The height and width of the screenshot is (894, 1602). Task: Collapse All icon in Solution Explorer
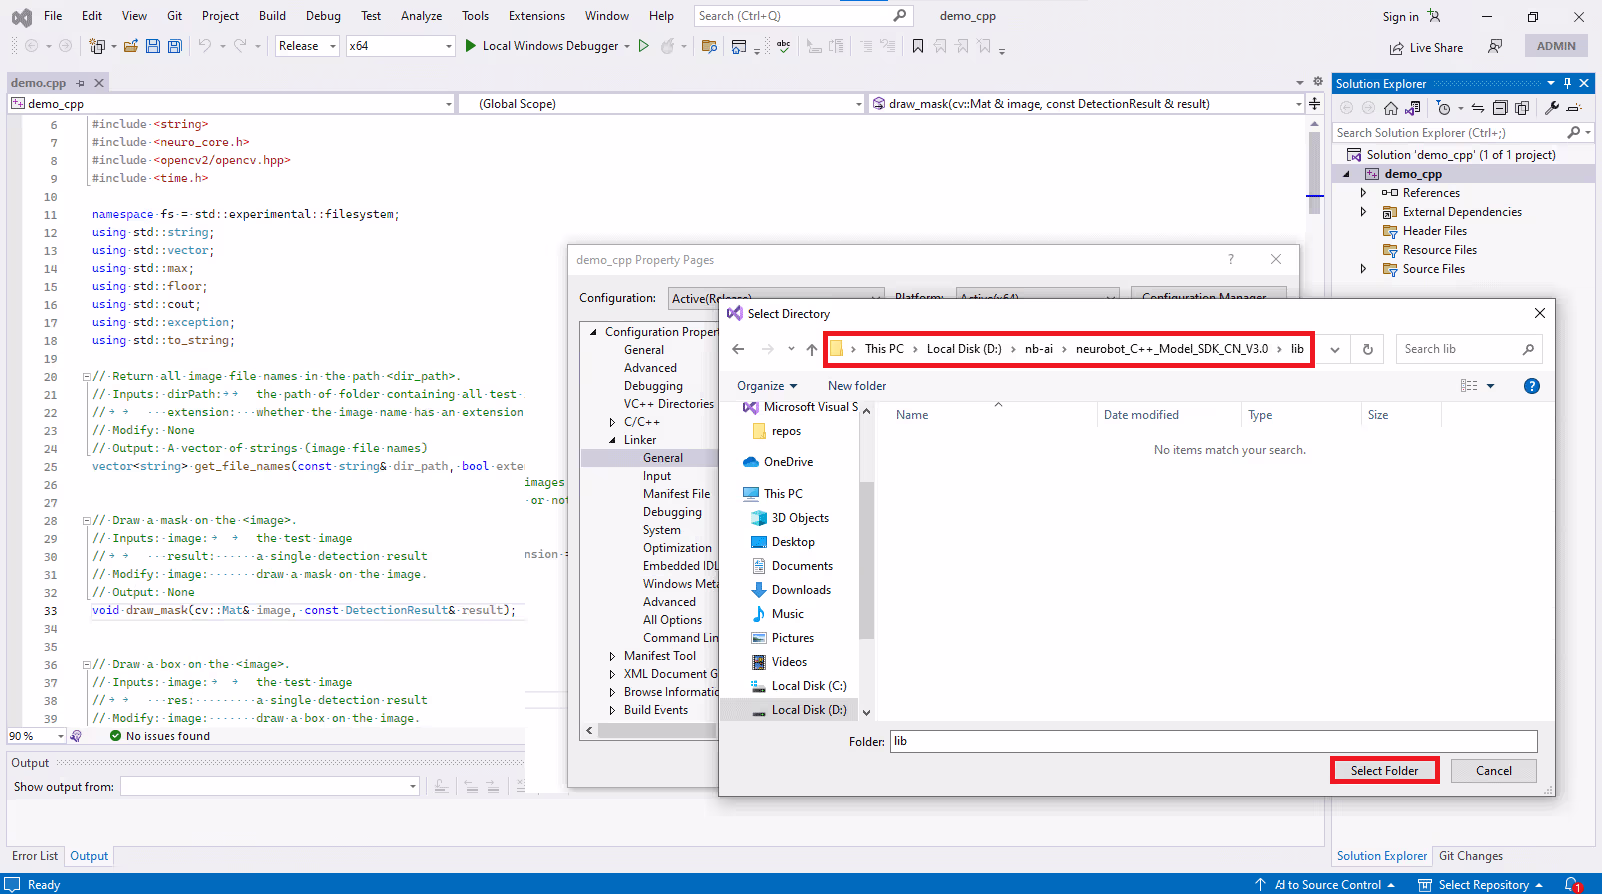point(1500,108)
